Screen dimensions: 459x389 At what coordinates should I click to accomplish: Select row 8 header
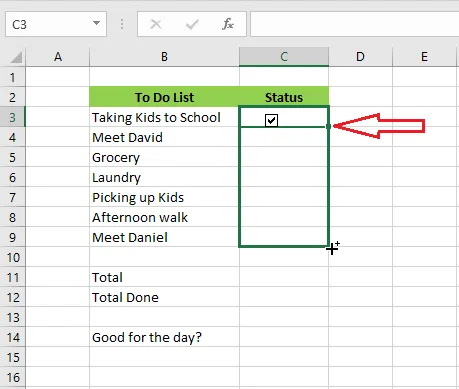point(13,217)
